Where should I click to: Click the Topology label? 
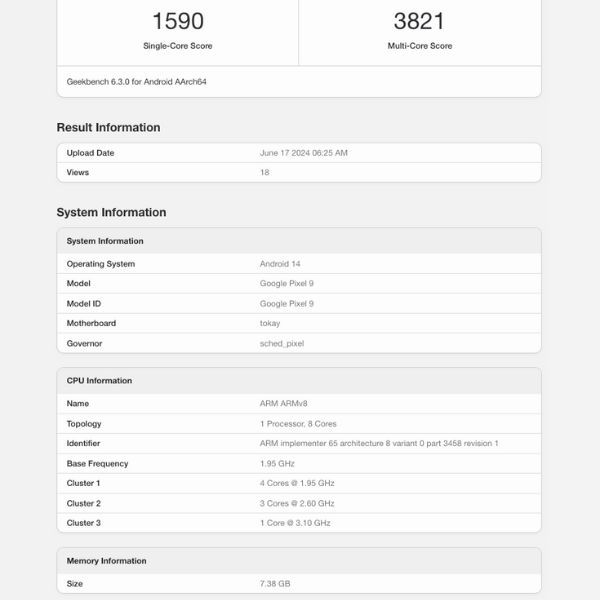pyautogui.click(x=84, y=424)
